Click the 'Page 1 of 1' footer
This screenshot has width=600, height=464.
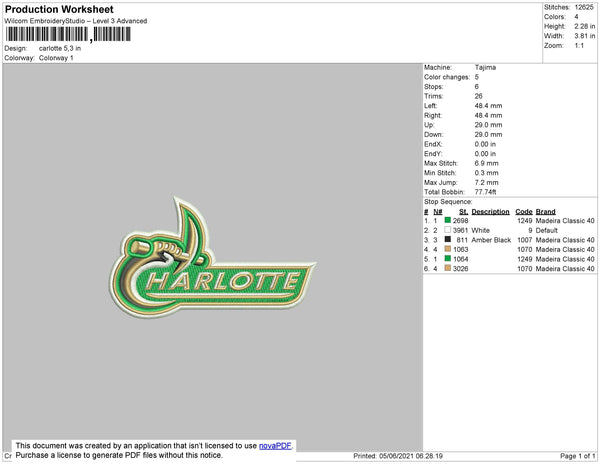[x=578, y=456]
